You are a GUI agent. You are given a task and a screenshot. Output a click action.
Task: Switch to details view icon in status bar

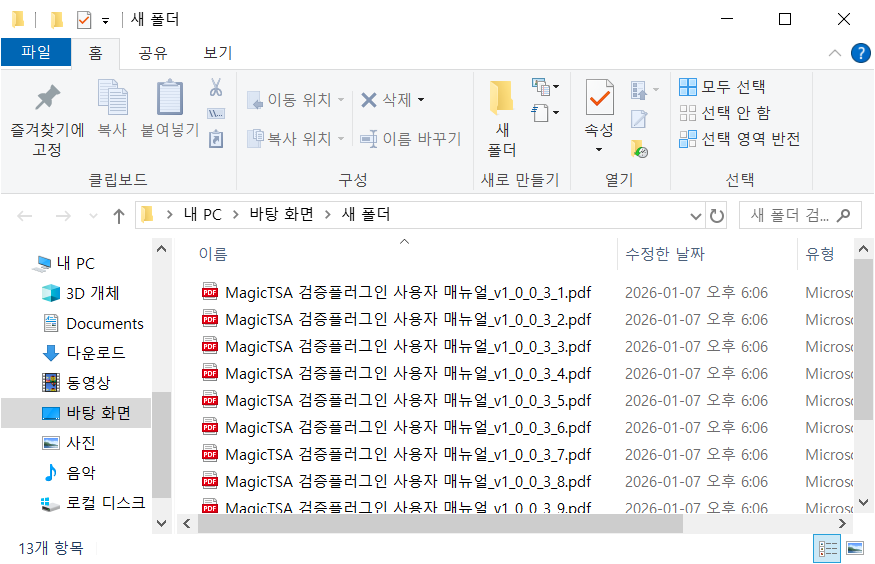pos(827,549)
